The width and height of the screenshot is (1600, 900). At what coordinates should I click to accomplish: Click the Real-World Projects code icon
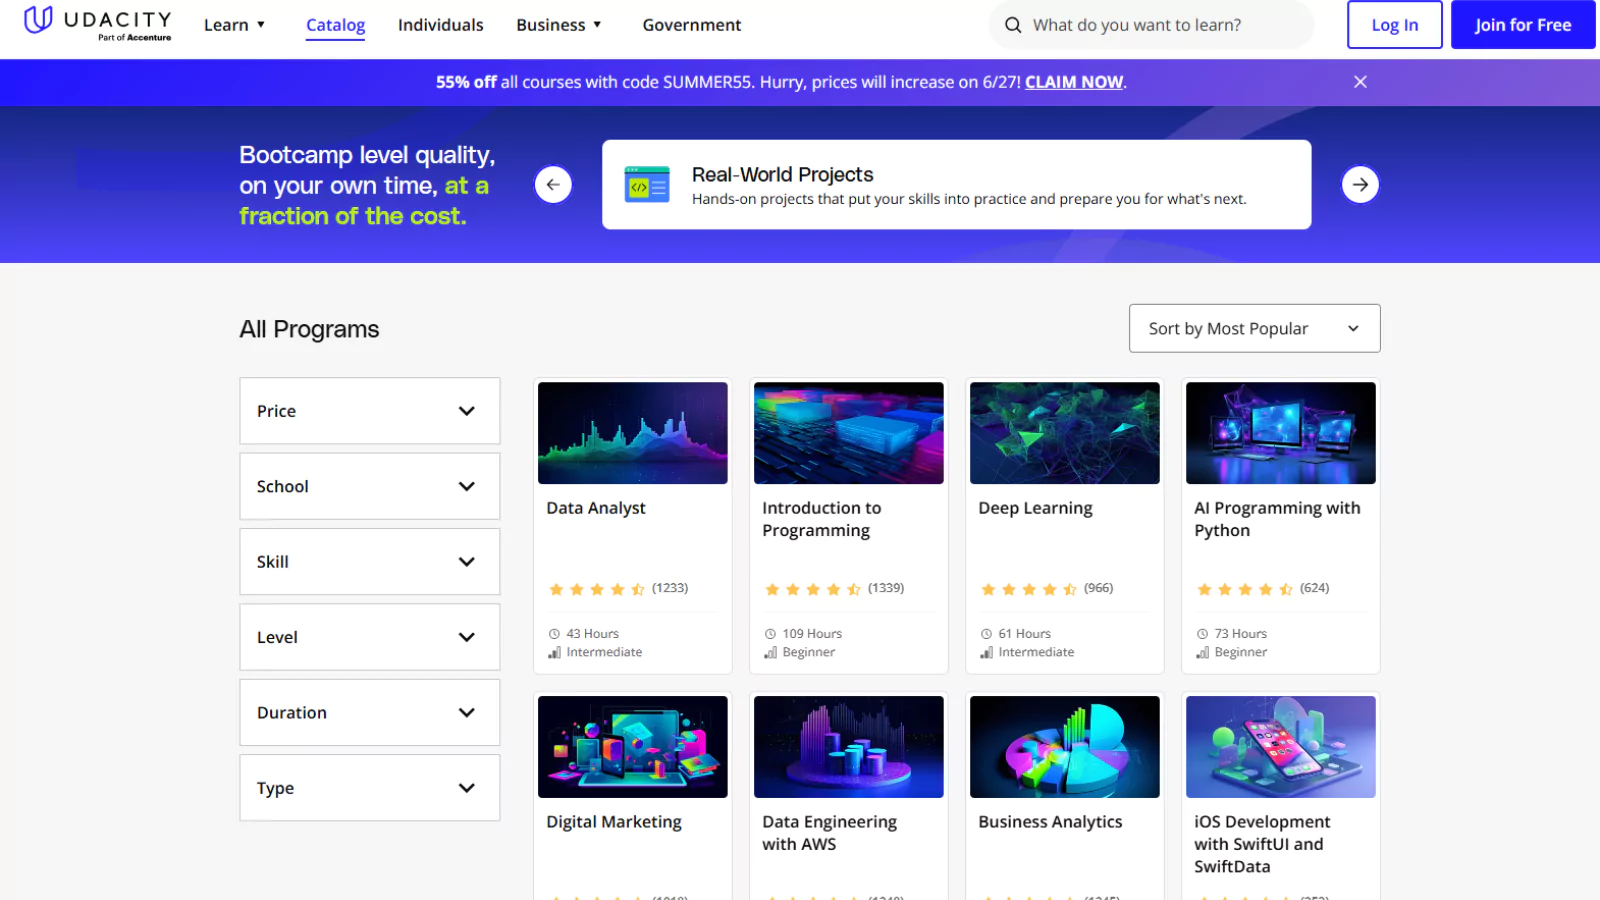click(x=647, y=184)
